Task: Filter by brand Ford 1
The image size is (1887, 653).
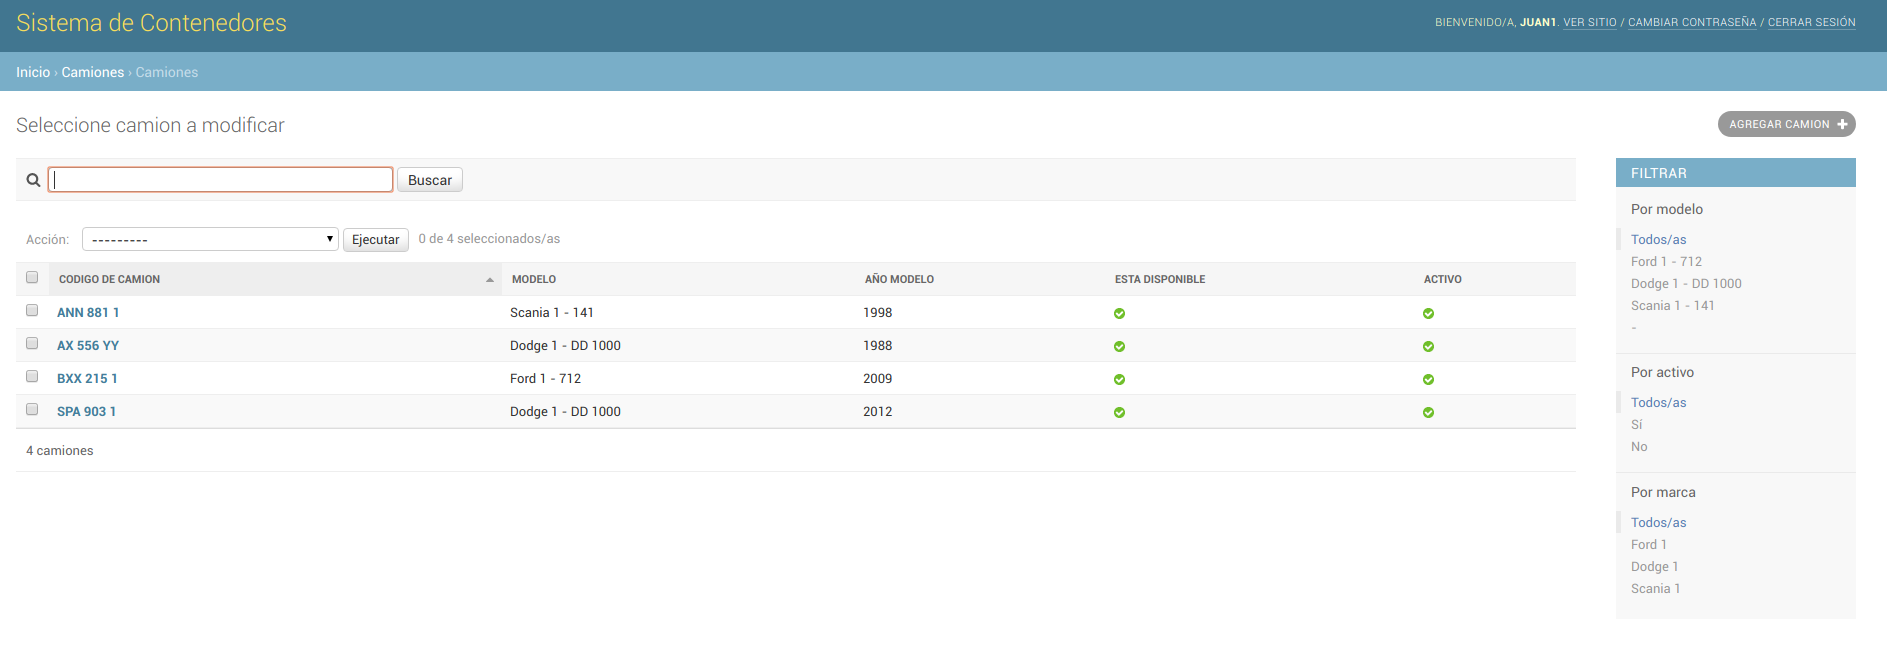Action: coord(1649,545)
